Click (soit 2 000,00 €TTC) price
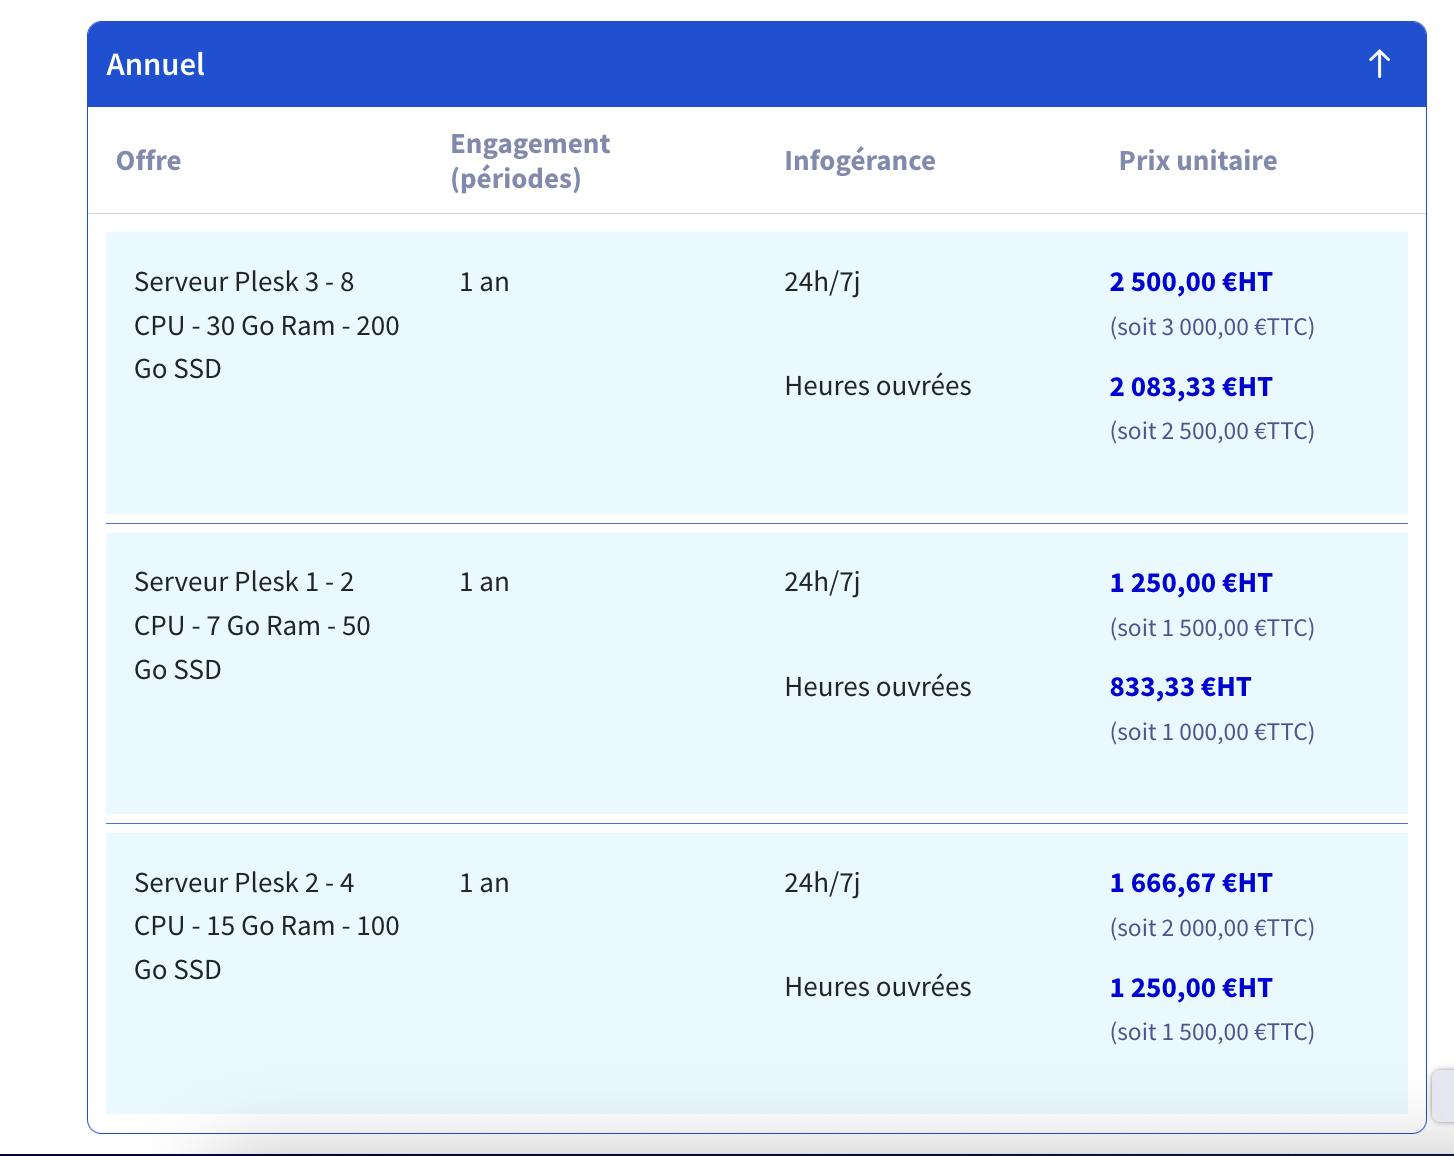 pos(1212,928)
